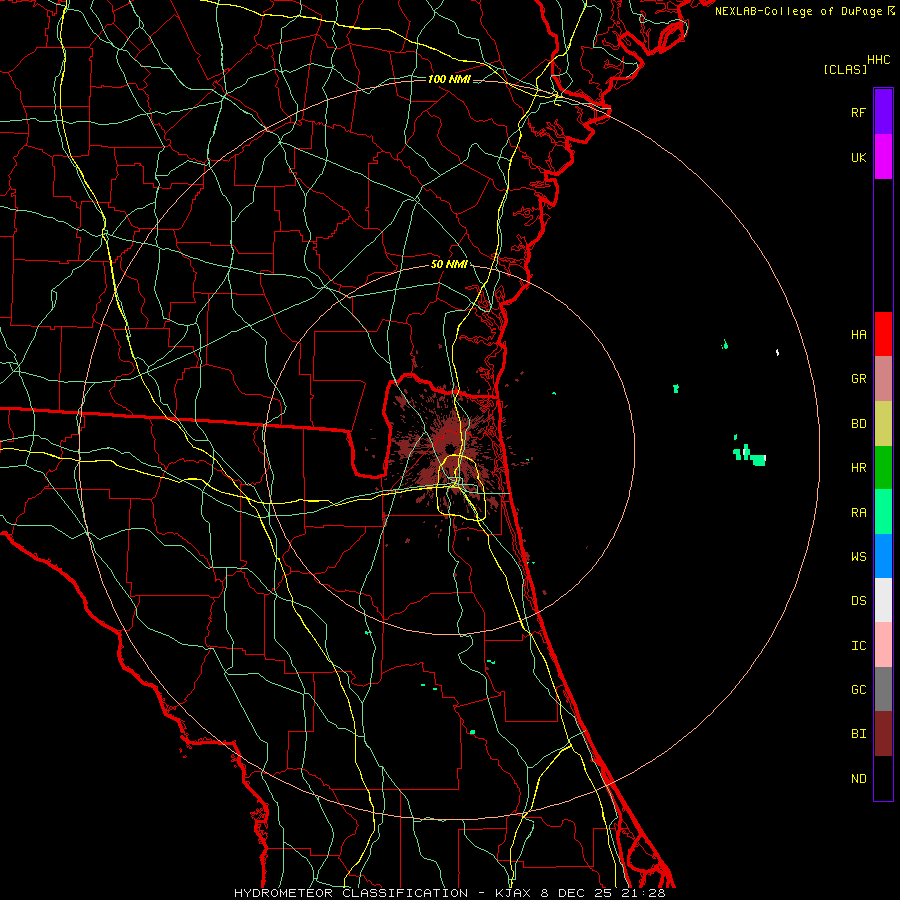Click the Hydrometeor Classification KJAX caption

(x=449, y=893)
